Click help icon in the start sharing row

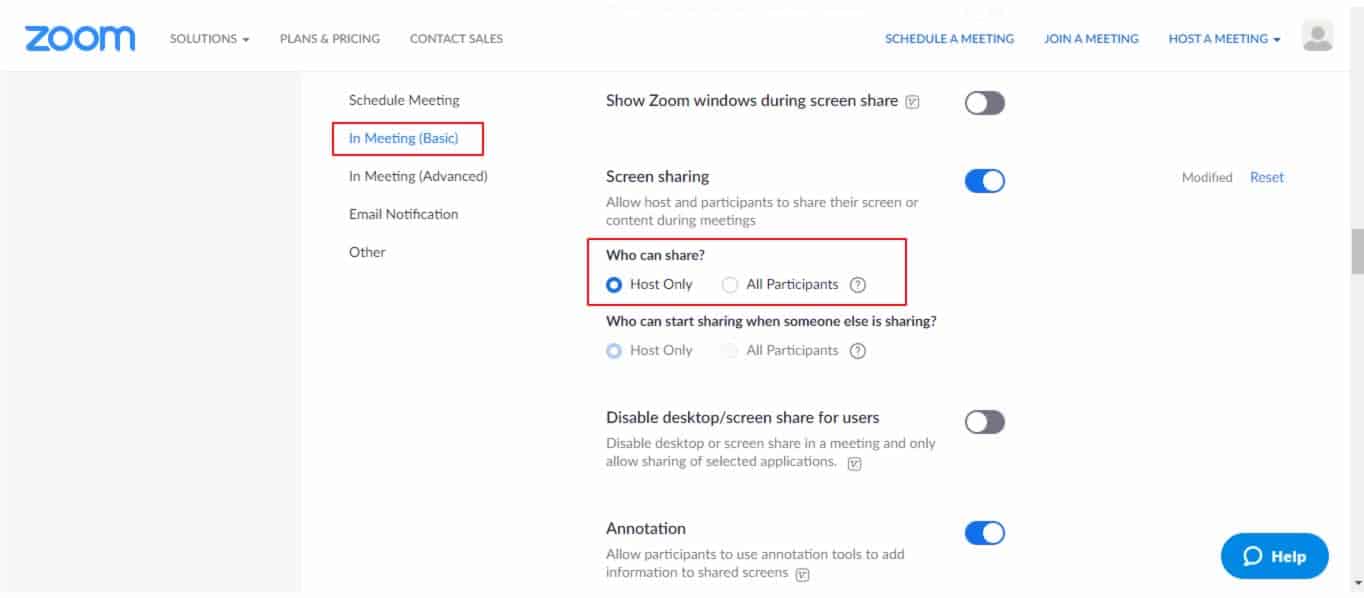point(857,351)
